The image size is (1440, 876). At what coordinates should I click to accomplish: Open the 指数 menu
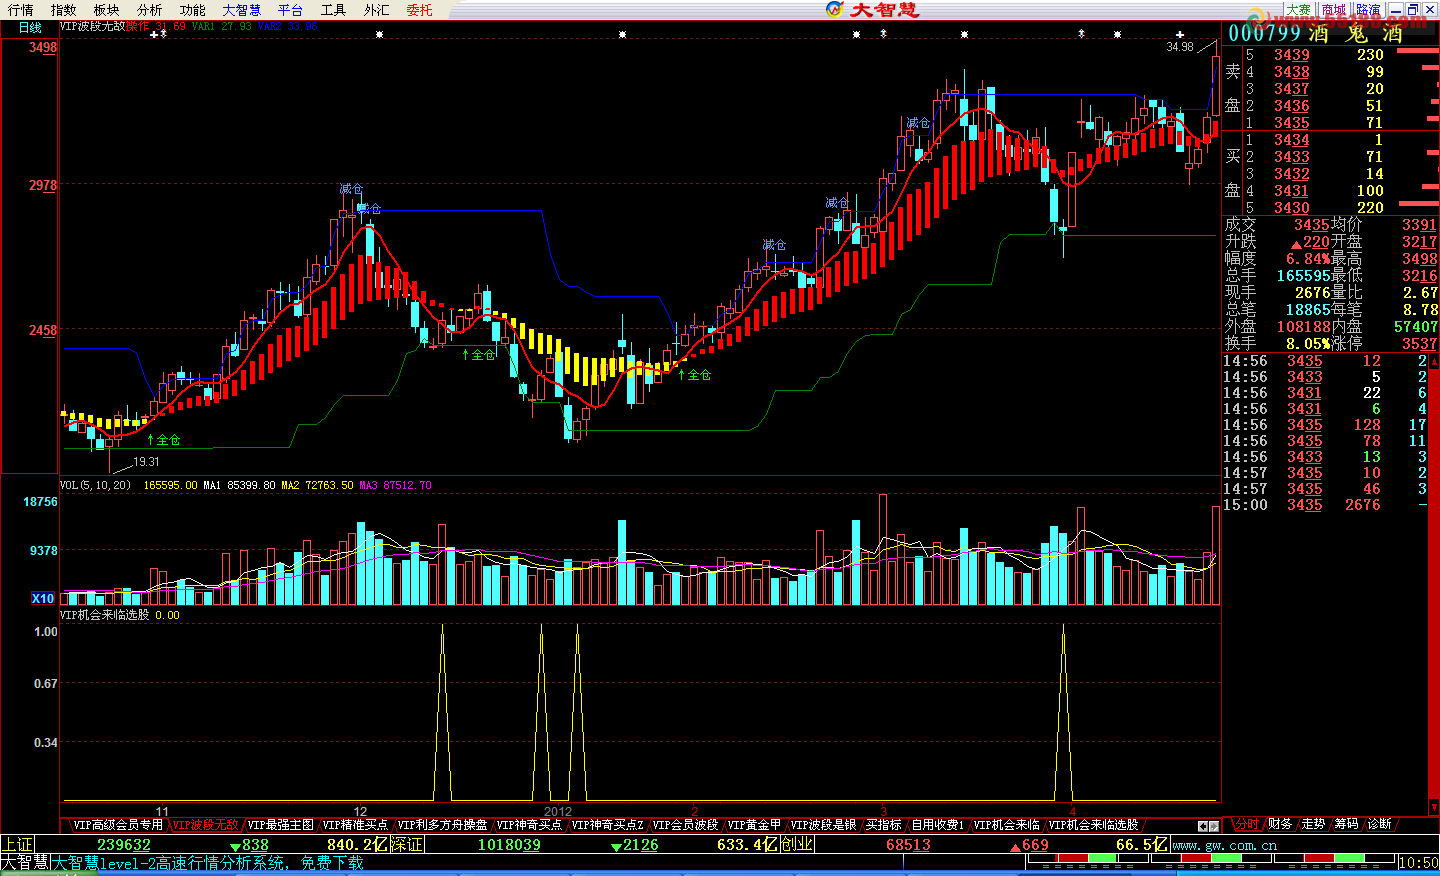[x=63, y=10]
